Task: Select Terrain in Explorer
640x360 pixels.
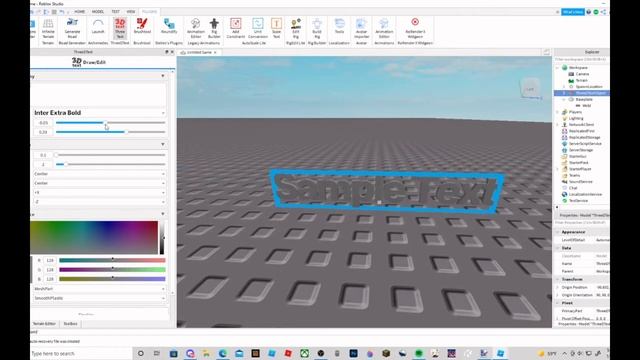Action: point(582,80)
